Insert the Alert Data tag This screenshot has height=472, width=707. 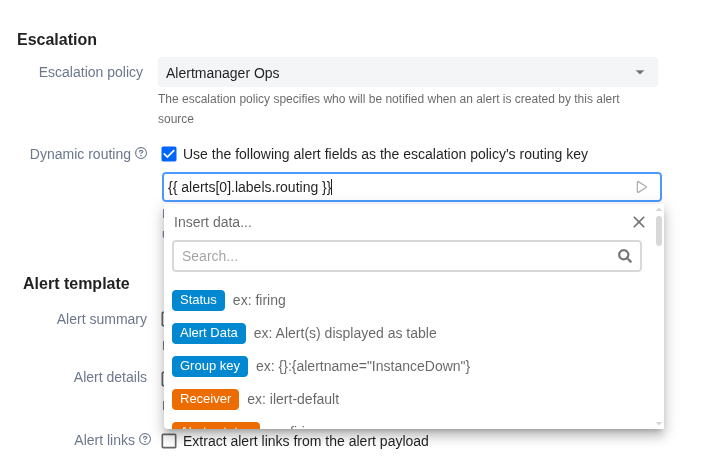[209, 333]
